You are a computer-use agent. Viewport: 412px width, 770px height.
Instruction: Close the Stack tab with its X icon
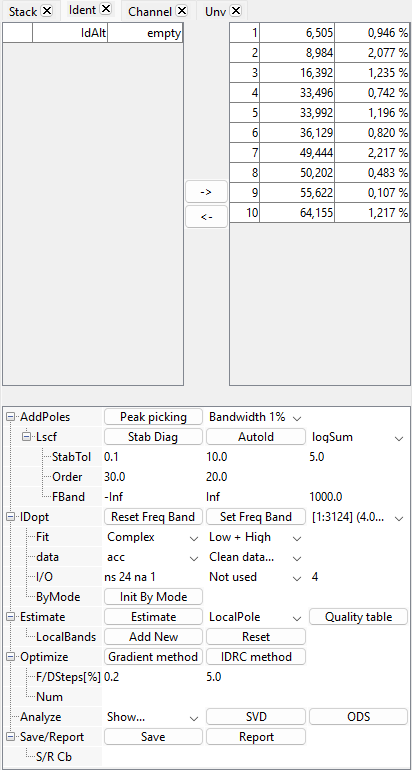tap(47, 10)
